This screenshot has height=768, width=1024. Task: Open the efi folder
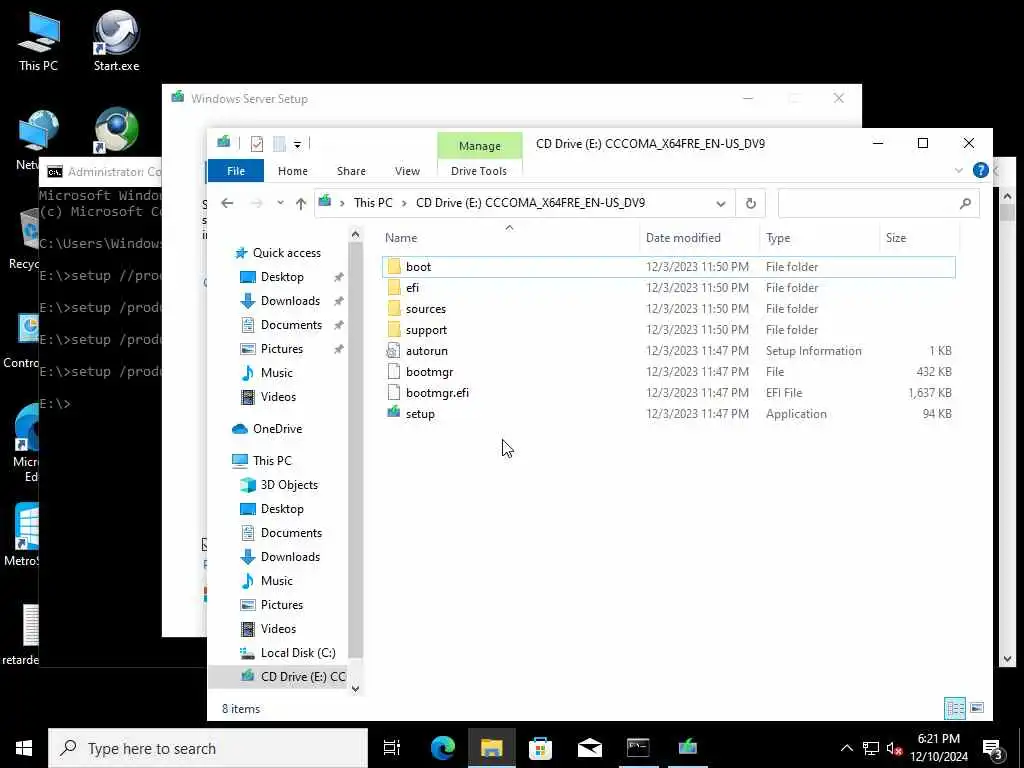[669, 287]
